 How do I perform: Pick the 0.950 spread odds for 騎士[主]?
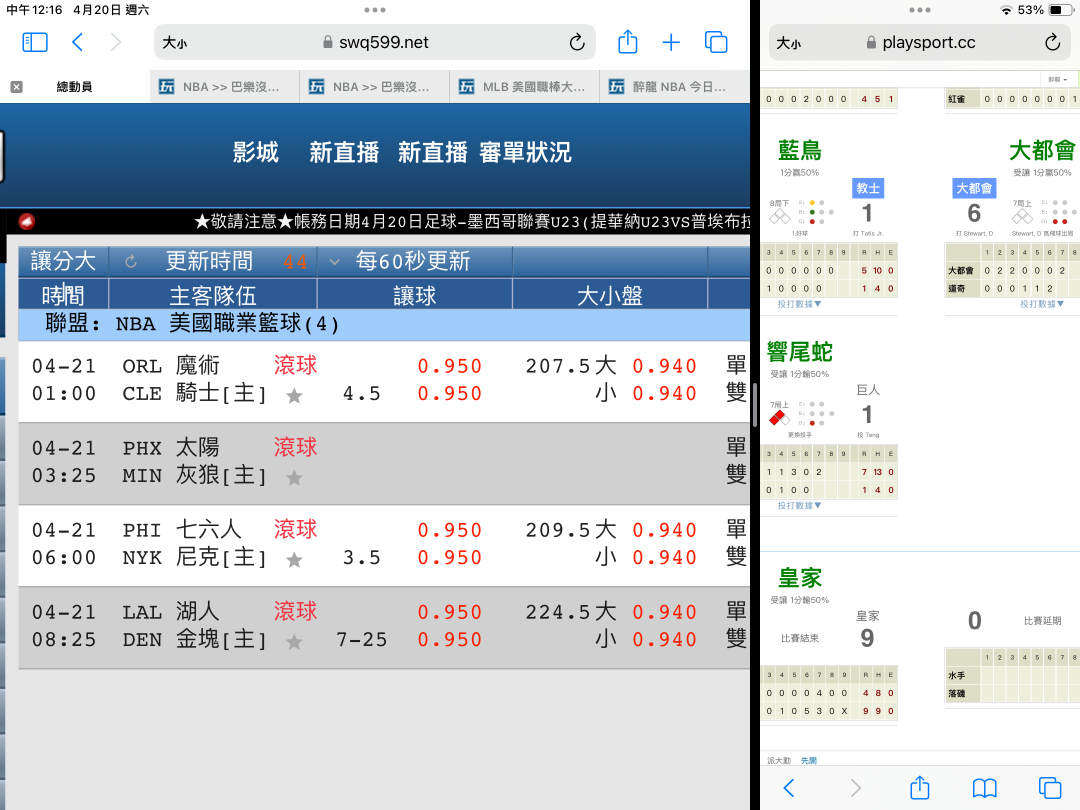450,394
